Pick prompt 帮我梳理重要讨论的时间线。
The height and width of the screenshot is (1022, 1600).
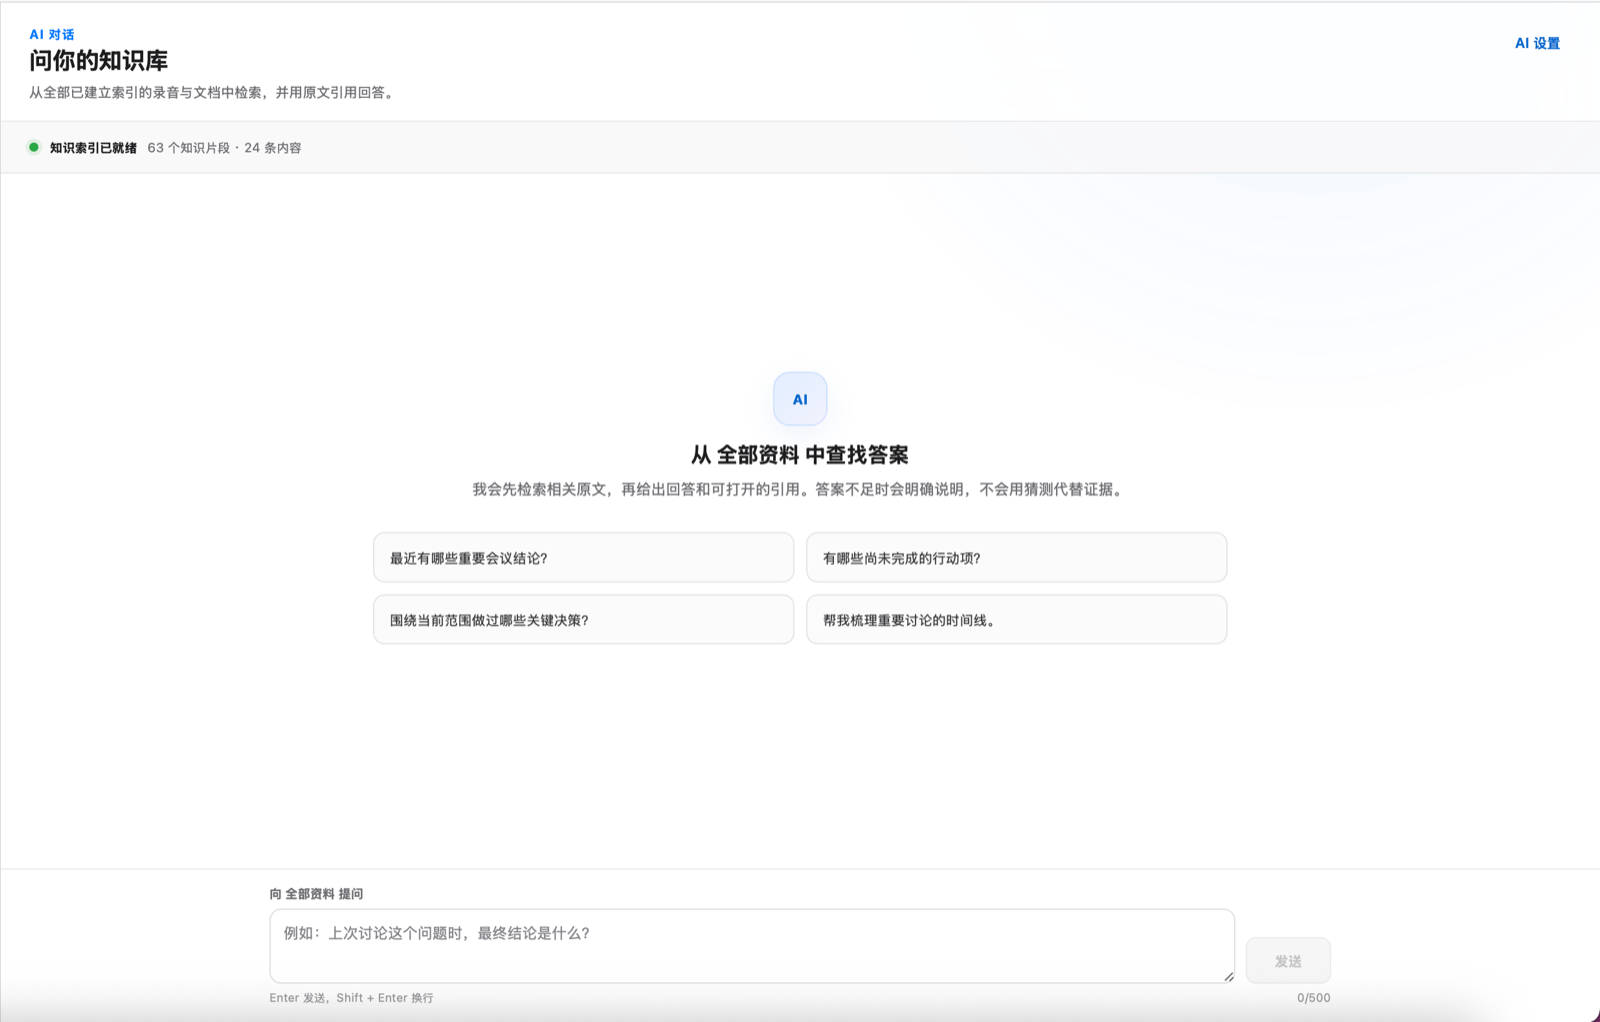1016,620
